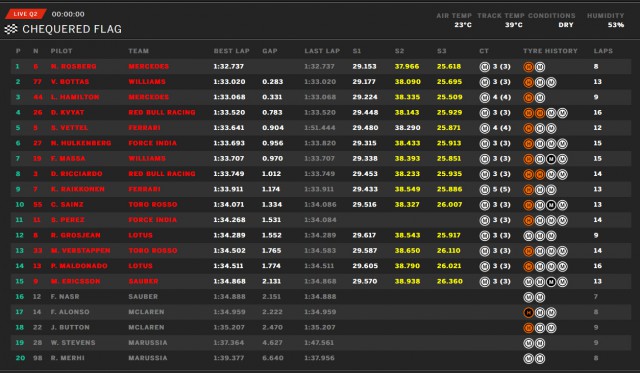Click the LAPS column header
This screenshot has width=640, height=373.
tap(603, 51)
